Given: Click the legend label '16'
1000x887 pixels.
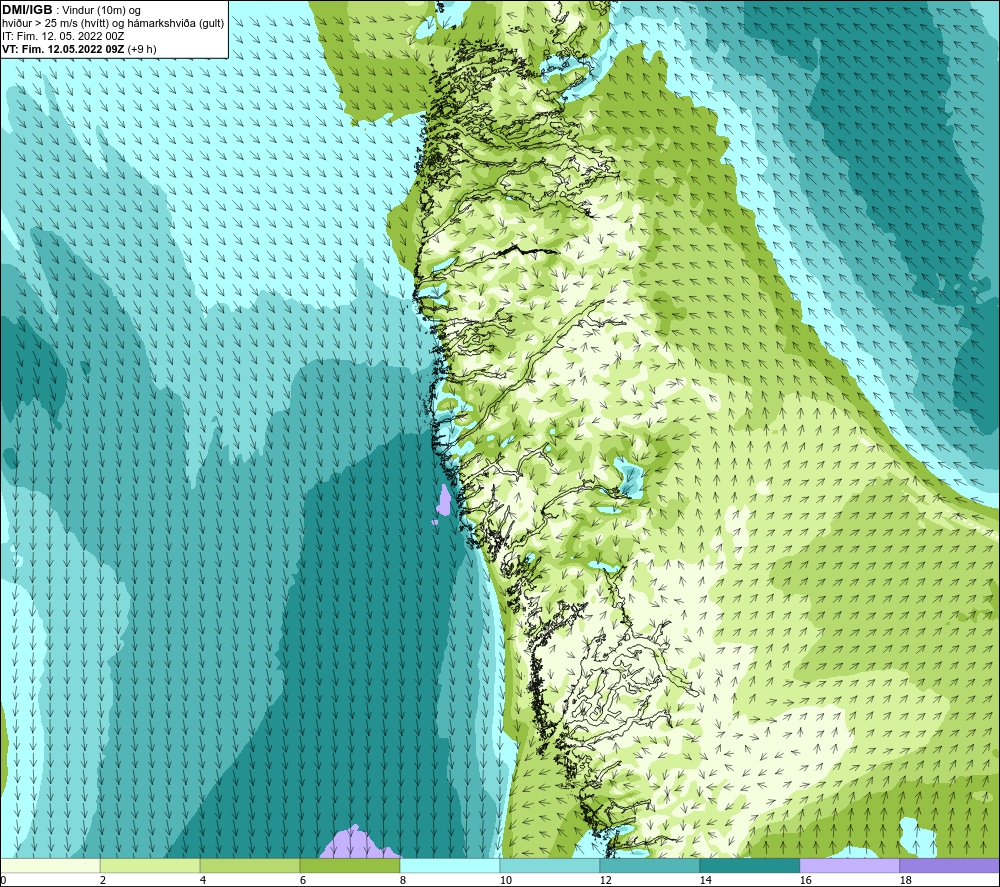Looking at the screenshot, I should [x=805, y=881].
